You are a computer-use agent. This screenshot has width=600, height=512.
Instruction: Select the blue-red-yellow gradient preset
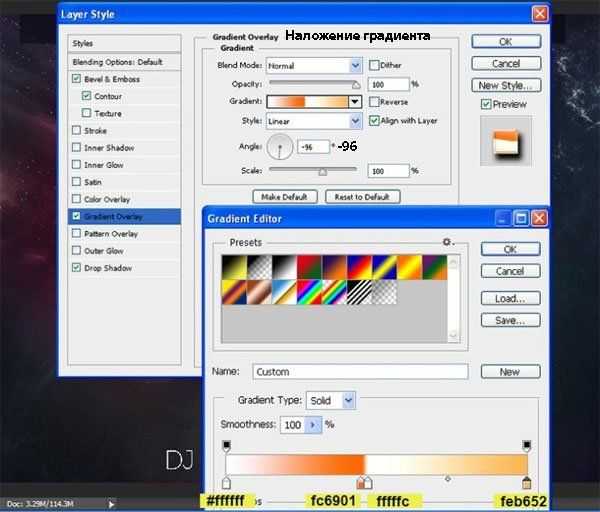click(x=359, y=267)
